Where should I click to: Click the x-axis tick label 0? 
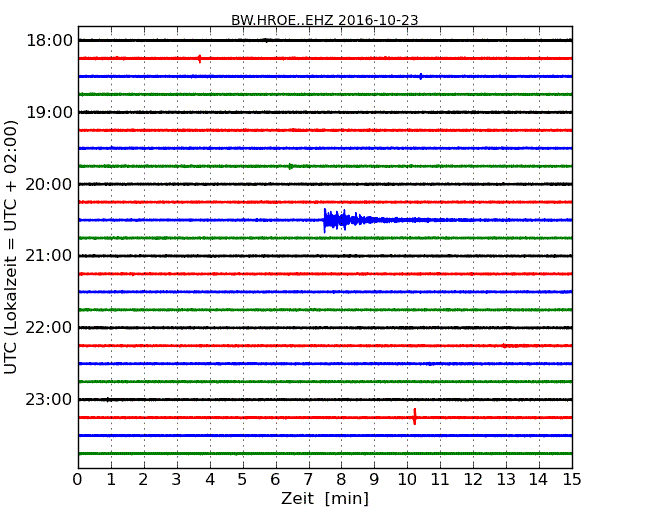coord(78,479)
